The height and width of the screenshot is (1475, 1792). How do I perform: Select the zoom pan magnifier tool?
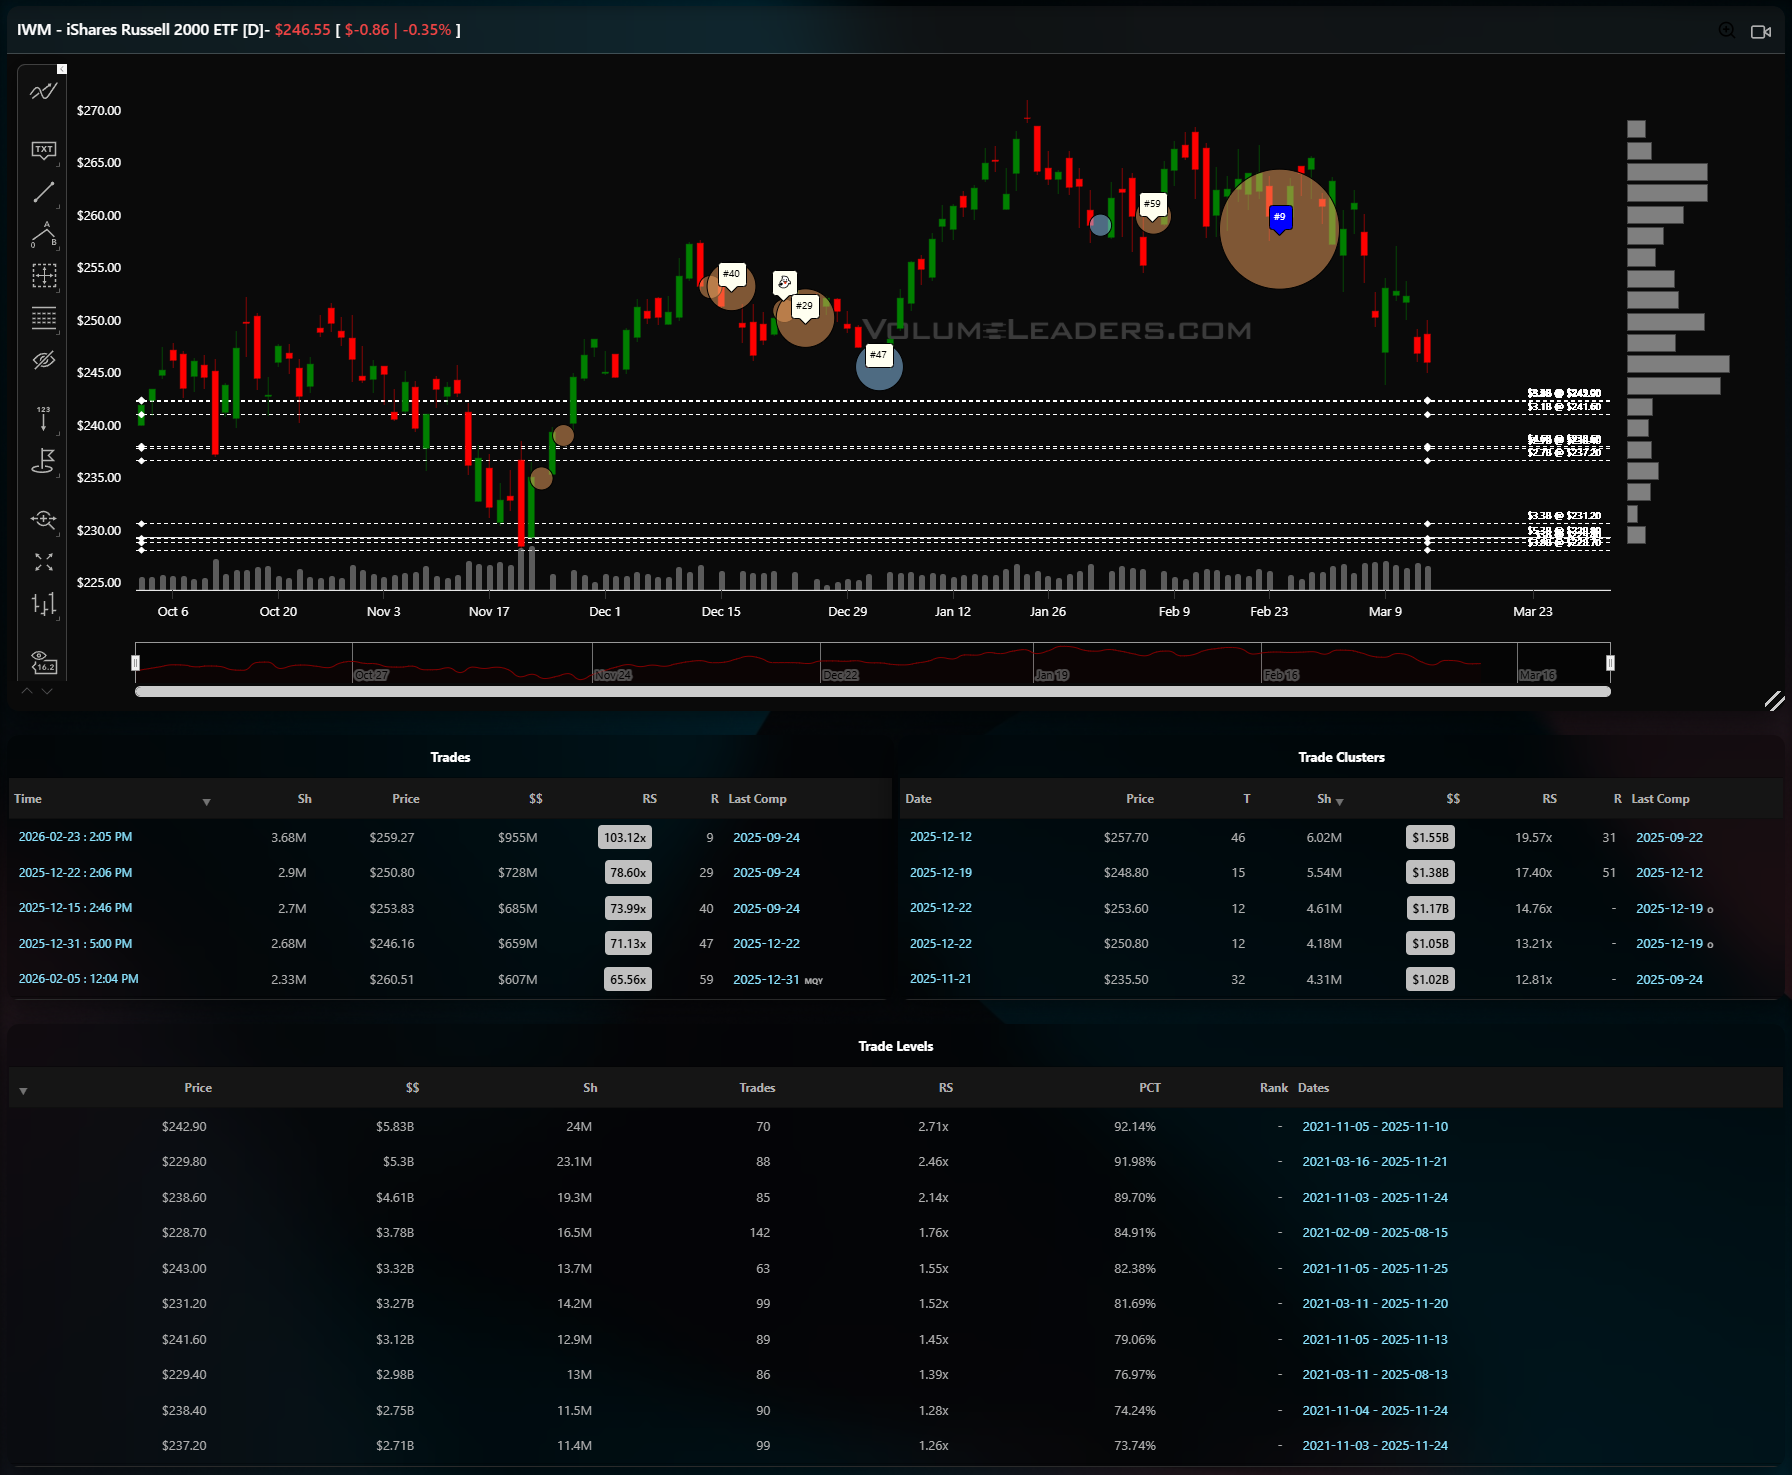pos(43,519)
